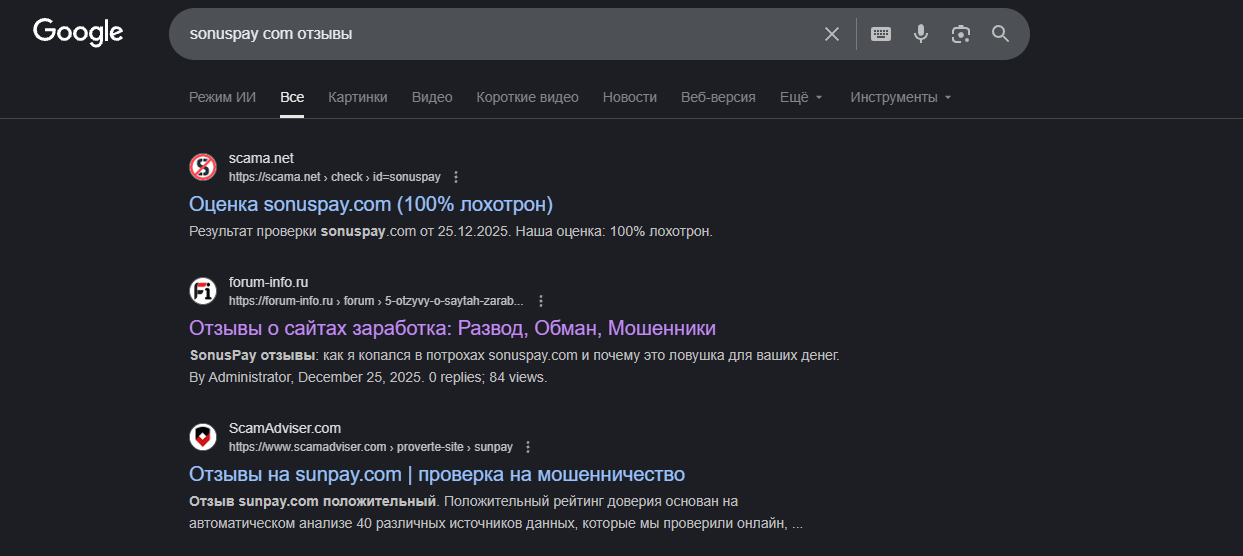Open Google Lens image search icon
Viewport: 1243px width, 556px height.
point(961,34)
